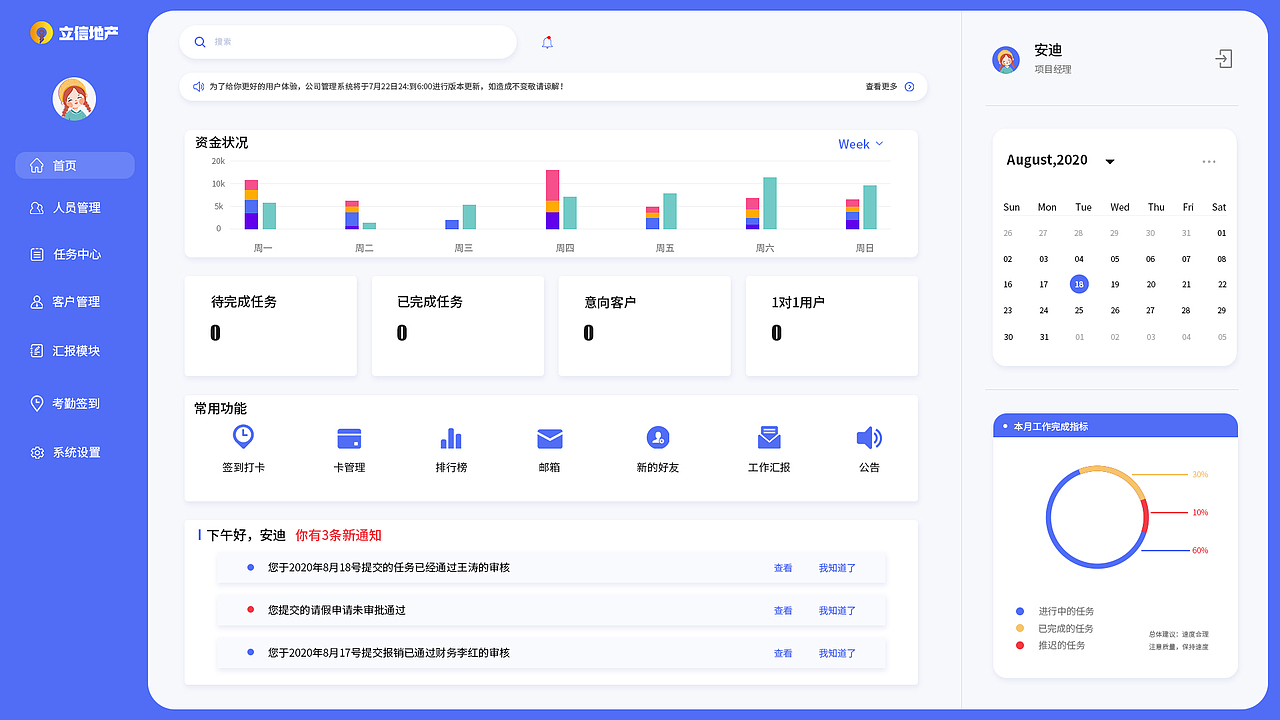Open the 签到打卡 clock-in icon
Screen dimensions: 1280x720
point(242,438)
